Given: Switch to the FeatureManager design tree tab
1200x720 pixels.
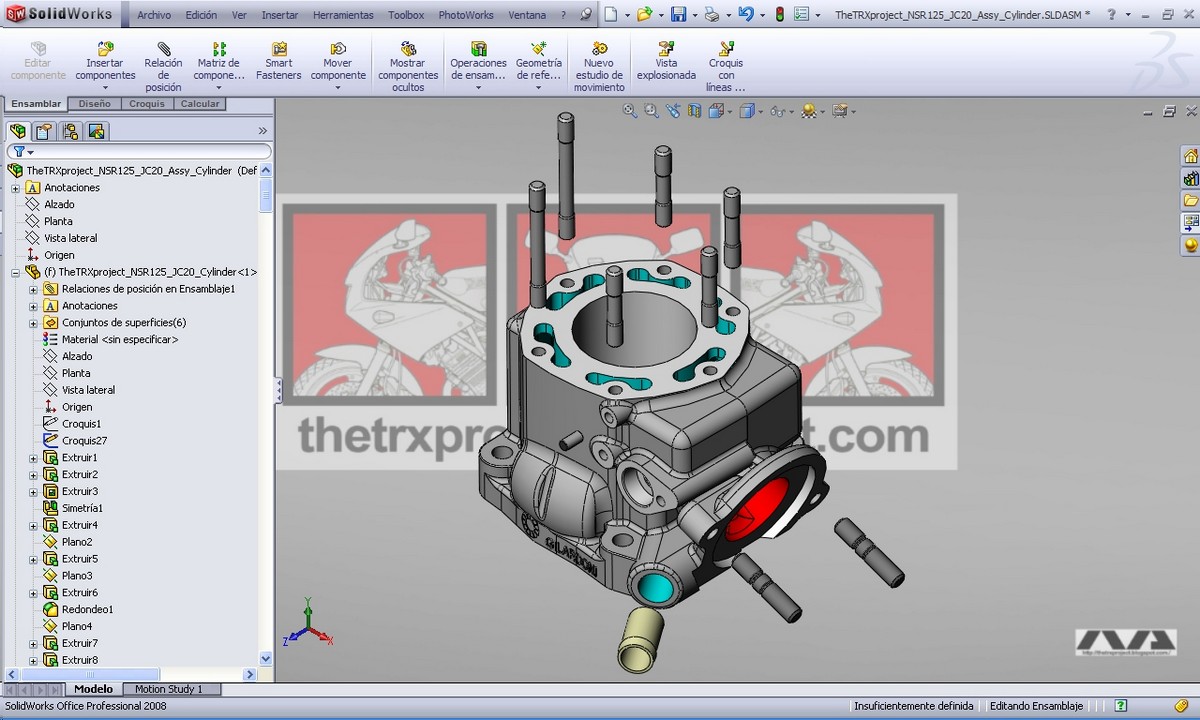Looking at the screenshot, I should (x=17, y=131).
